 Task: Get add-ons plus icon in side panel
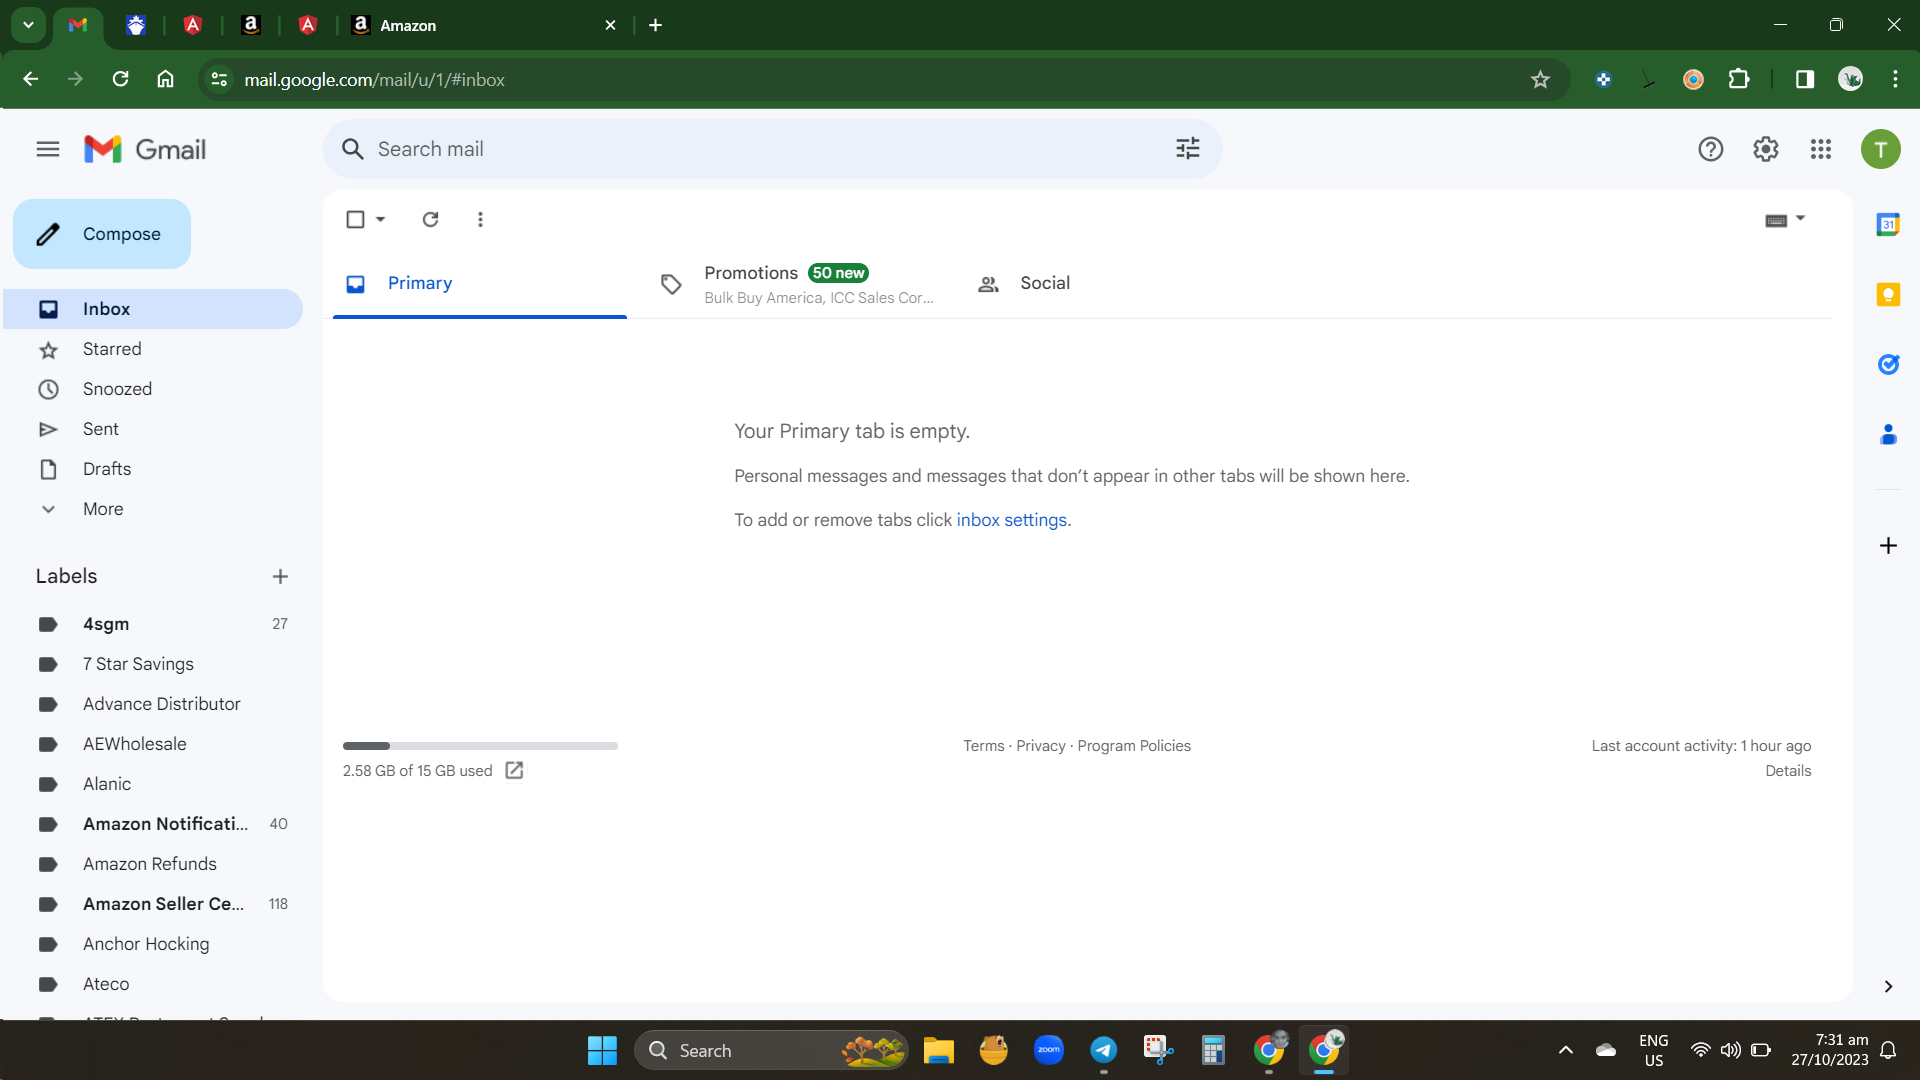pyautogui.click(x=1888, y=545)
